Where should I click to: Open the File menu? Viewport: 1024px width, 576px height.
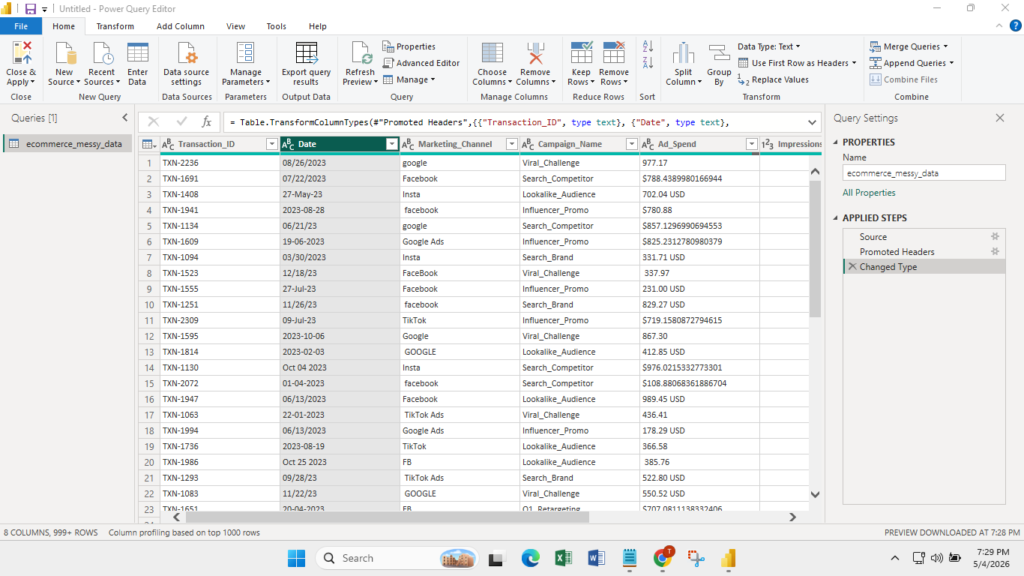(x=21, y=26)
